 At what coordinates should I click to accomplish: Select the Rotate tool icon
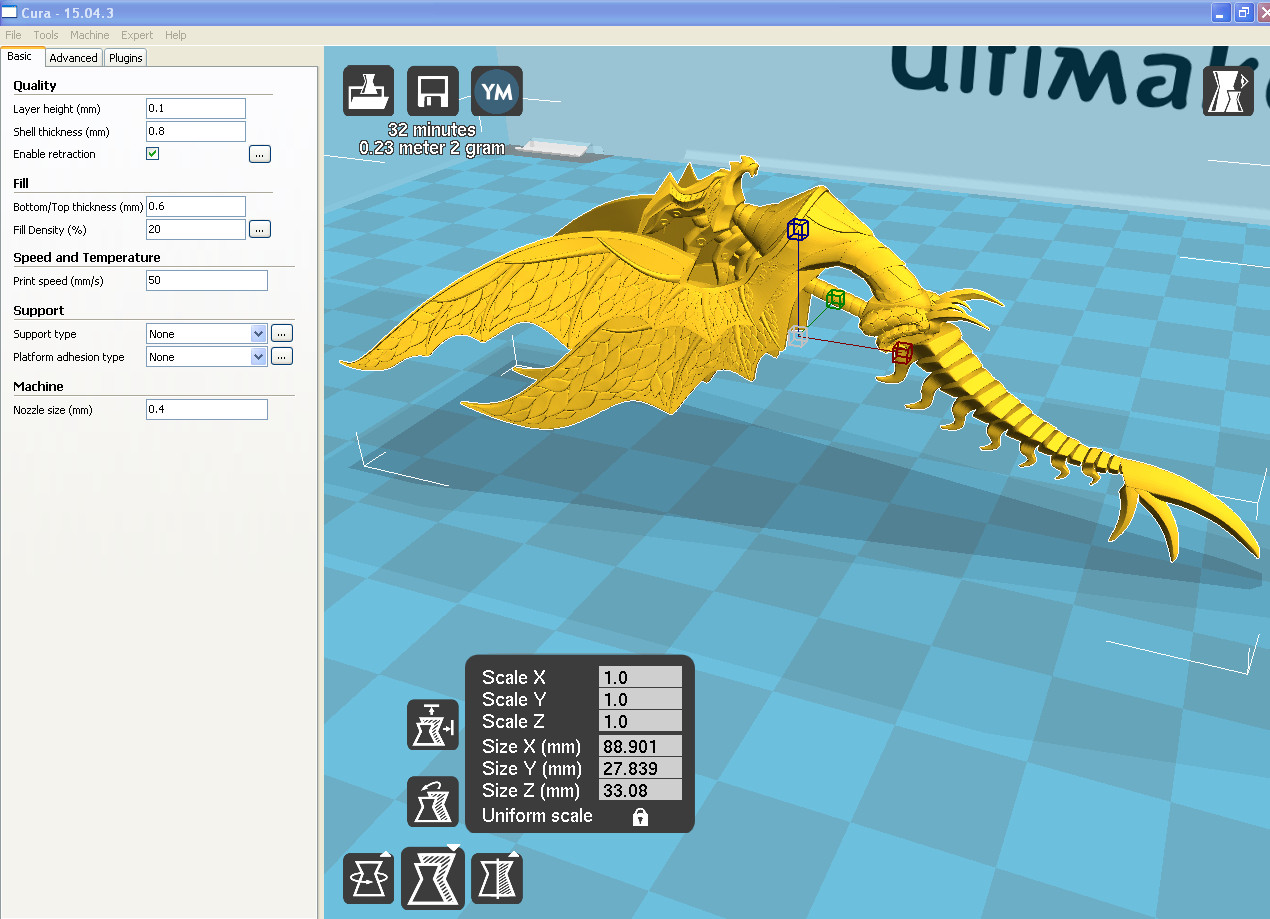[x=368, y=879]
